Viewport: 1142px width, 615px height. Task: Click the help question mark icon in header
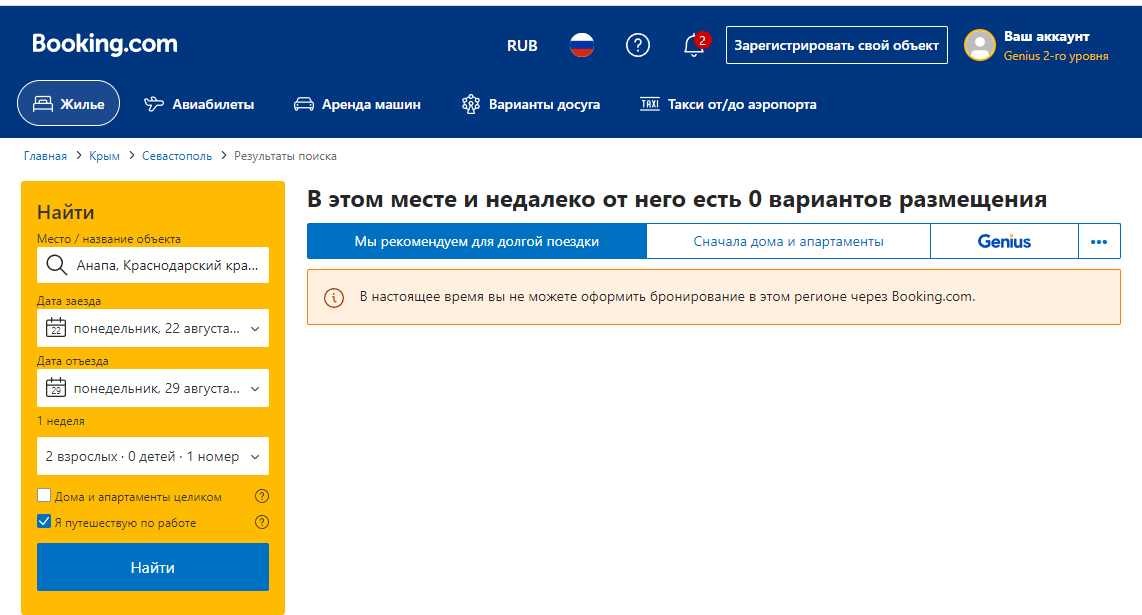[638, 45]
